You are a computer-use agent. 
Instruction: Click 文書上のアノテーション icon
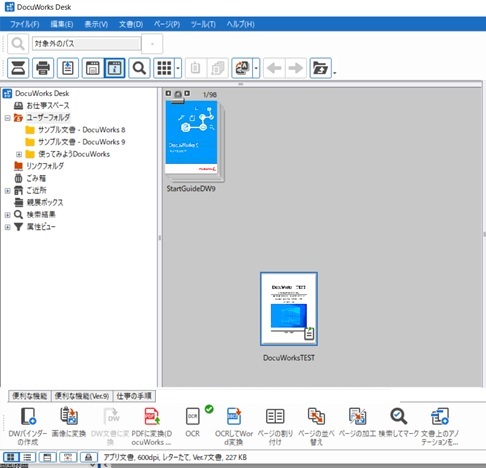pyautogui.click(x=440, y=416)
